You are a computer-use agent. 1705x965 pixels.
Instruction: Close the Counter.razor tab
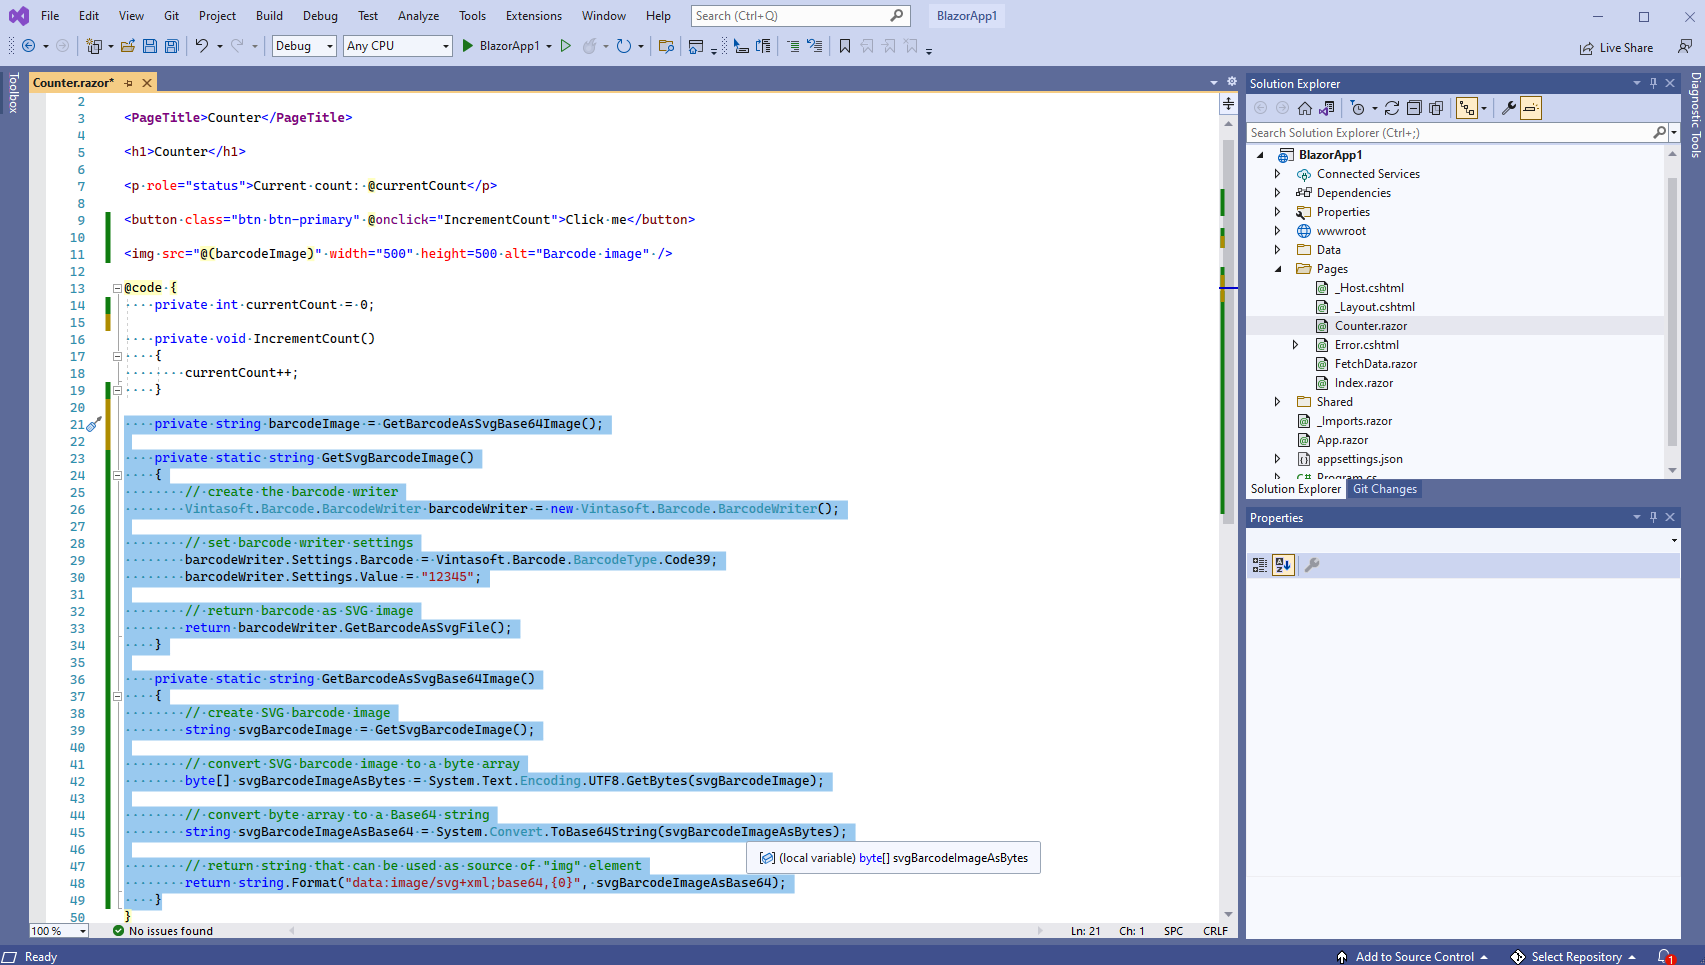pyautogui.click(x=147, y=83)
